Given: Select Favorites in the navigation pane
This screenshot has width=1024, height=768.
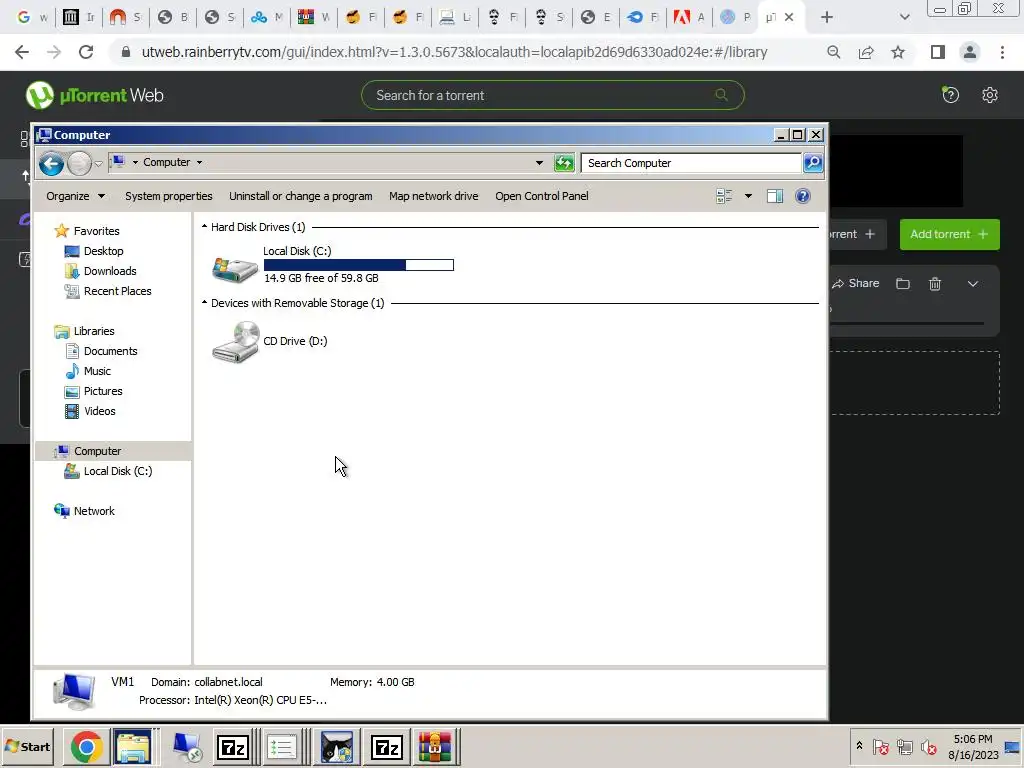Looking at the screenshot, I should [96, 231].
